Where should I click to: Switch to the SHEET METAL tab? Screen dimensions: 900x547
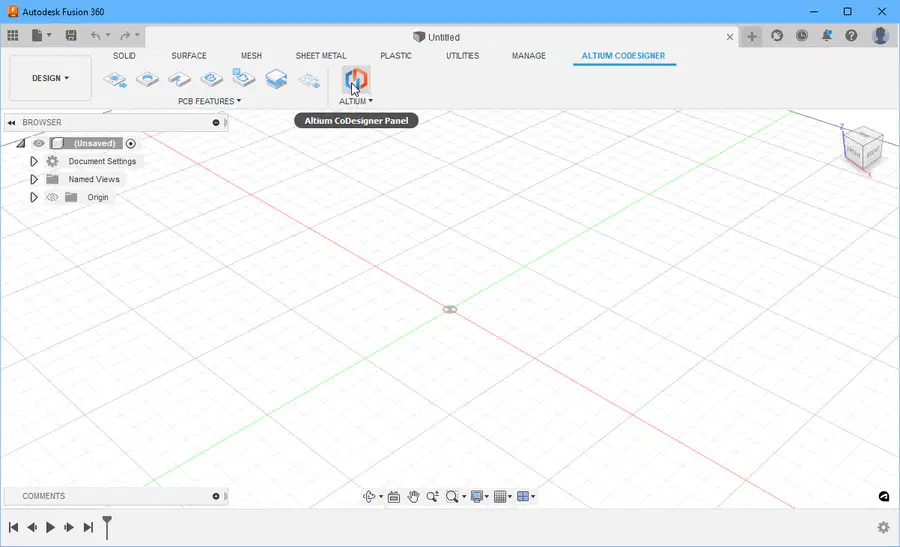click(321, 56)
